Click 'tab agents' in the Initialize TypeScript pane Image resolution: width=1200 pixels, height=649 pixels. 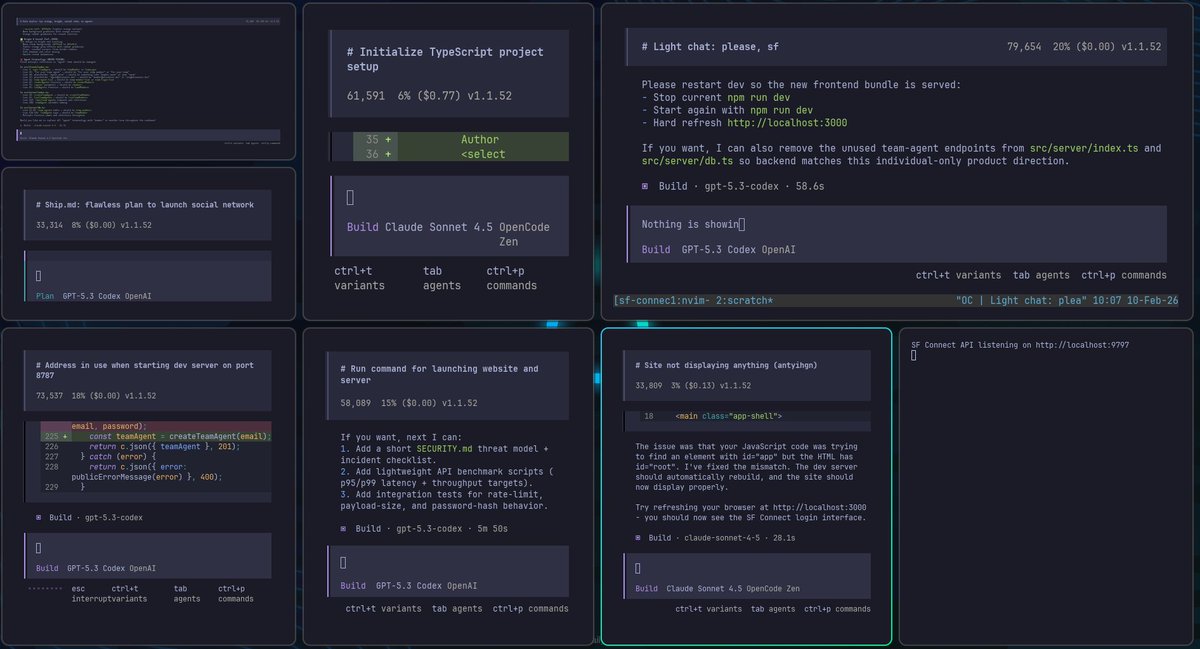442,278
